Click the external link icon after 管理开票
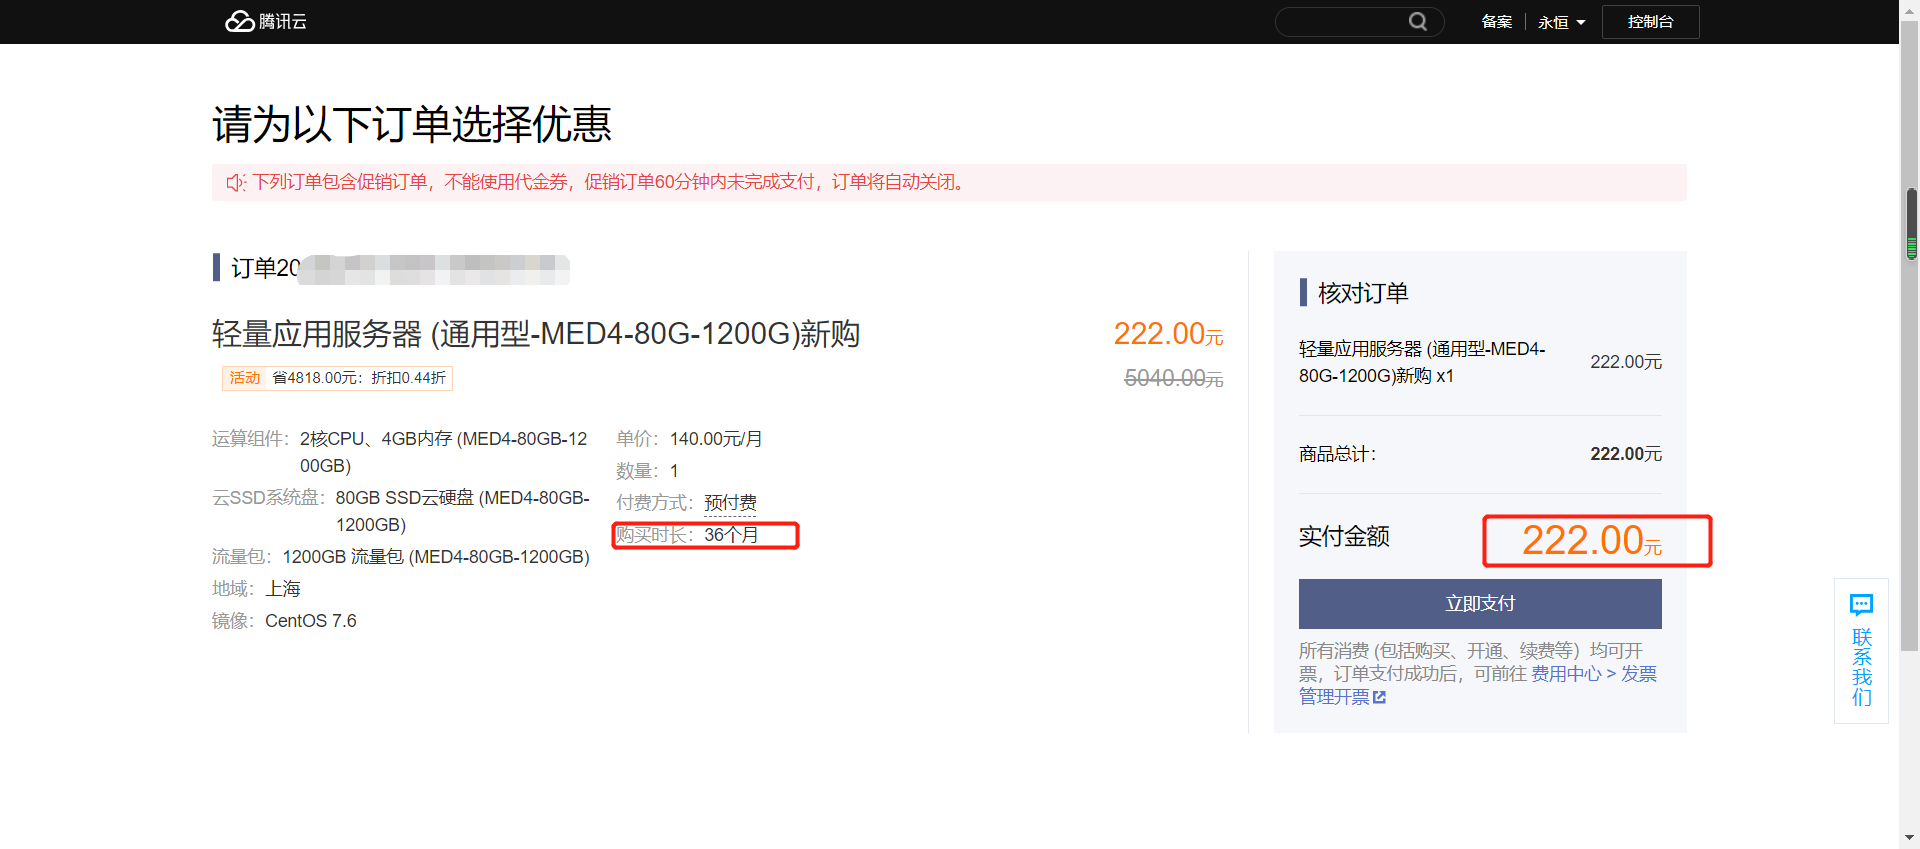Screen dimensions: 1920x849 1380,697
